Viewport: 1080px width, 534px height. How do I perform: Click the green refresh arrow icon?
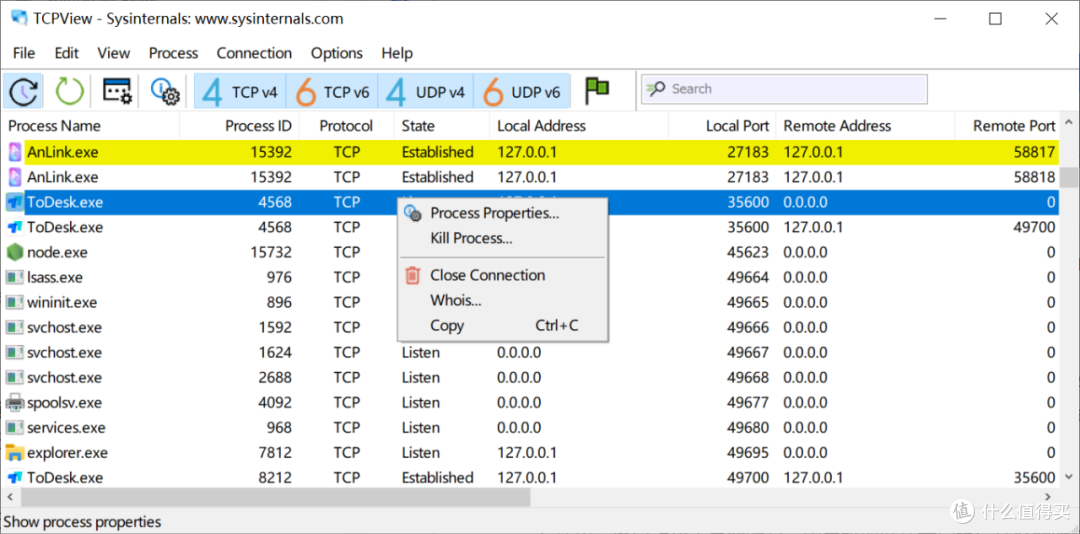coord(69,91)
